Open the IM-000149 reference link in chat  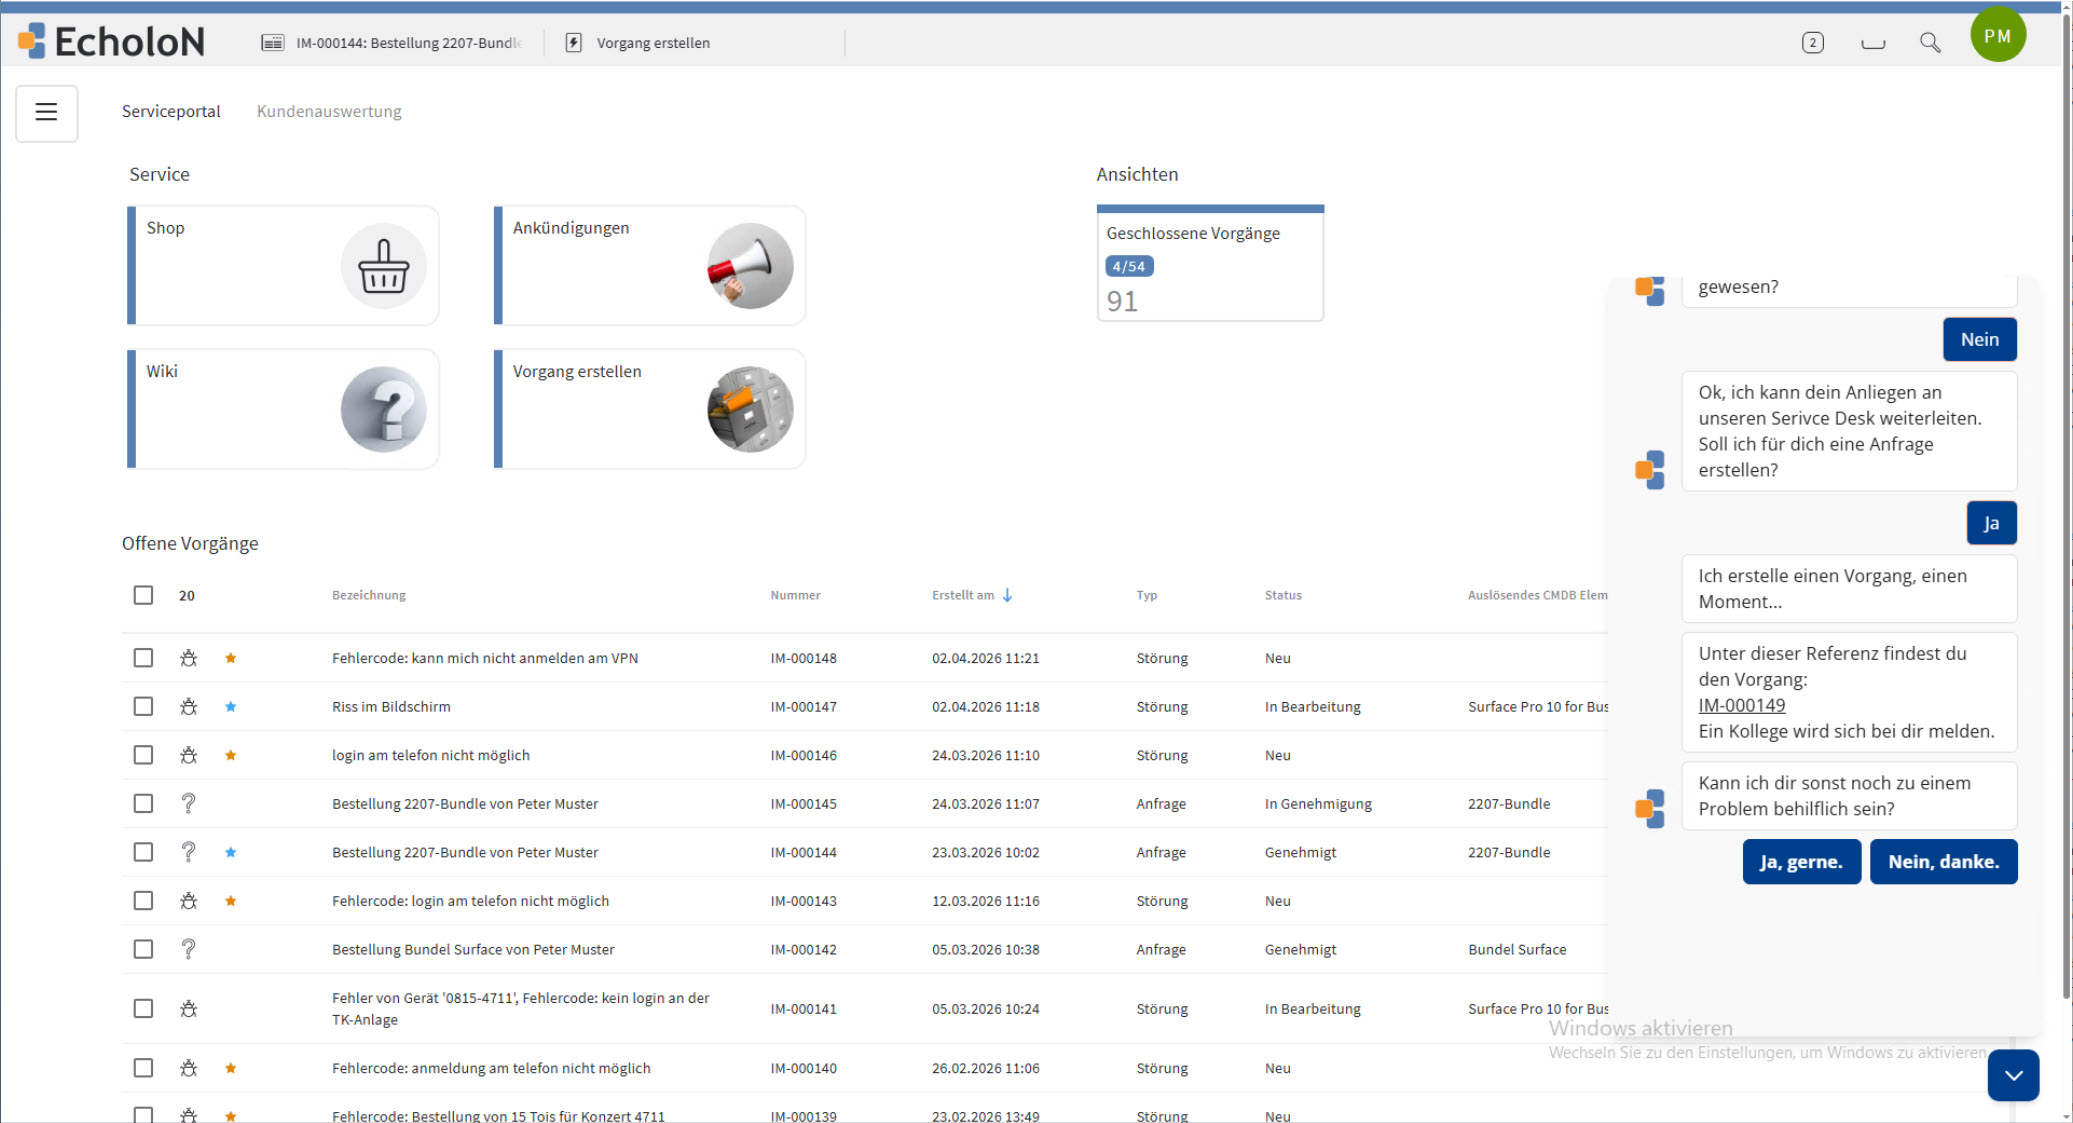pos(1741,705)
